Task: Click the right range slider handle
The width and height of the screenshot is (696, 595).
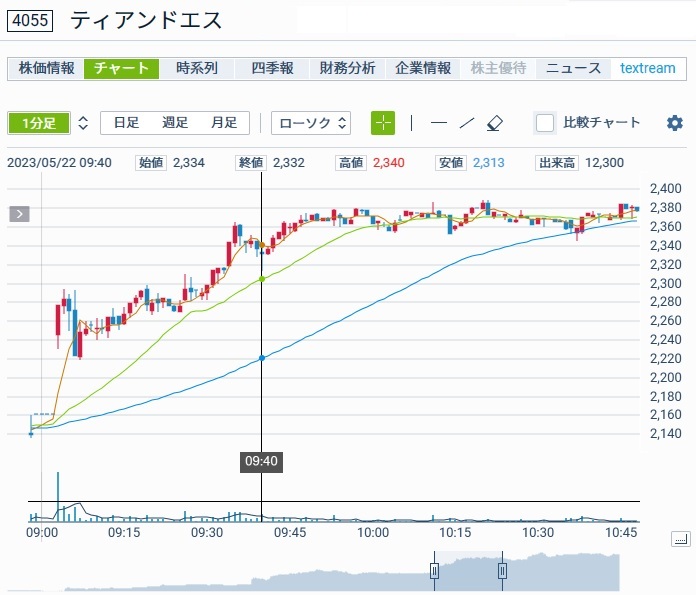Action: [502, 571]
